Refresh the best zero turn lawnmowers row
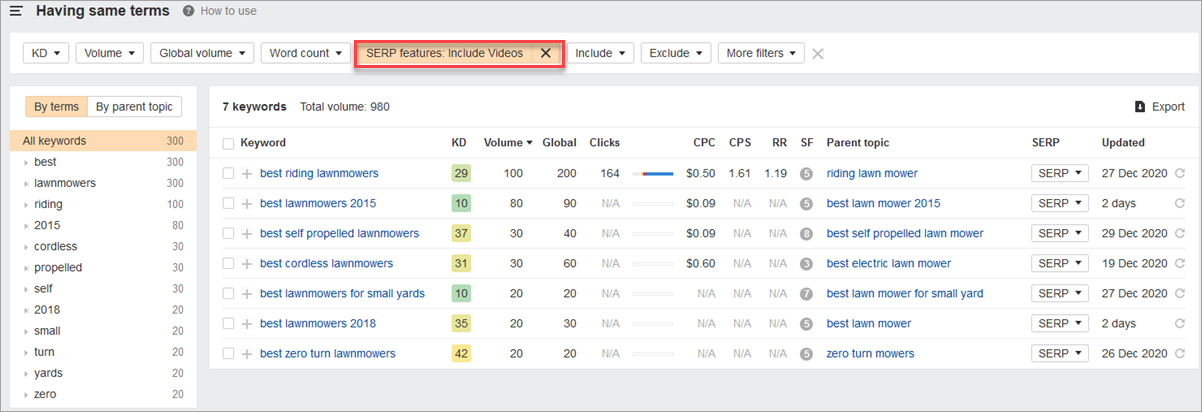The height and width of the screenshot is (412, 1202). [1181, 354]
